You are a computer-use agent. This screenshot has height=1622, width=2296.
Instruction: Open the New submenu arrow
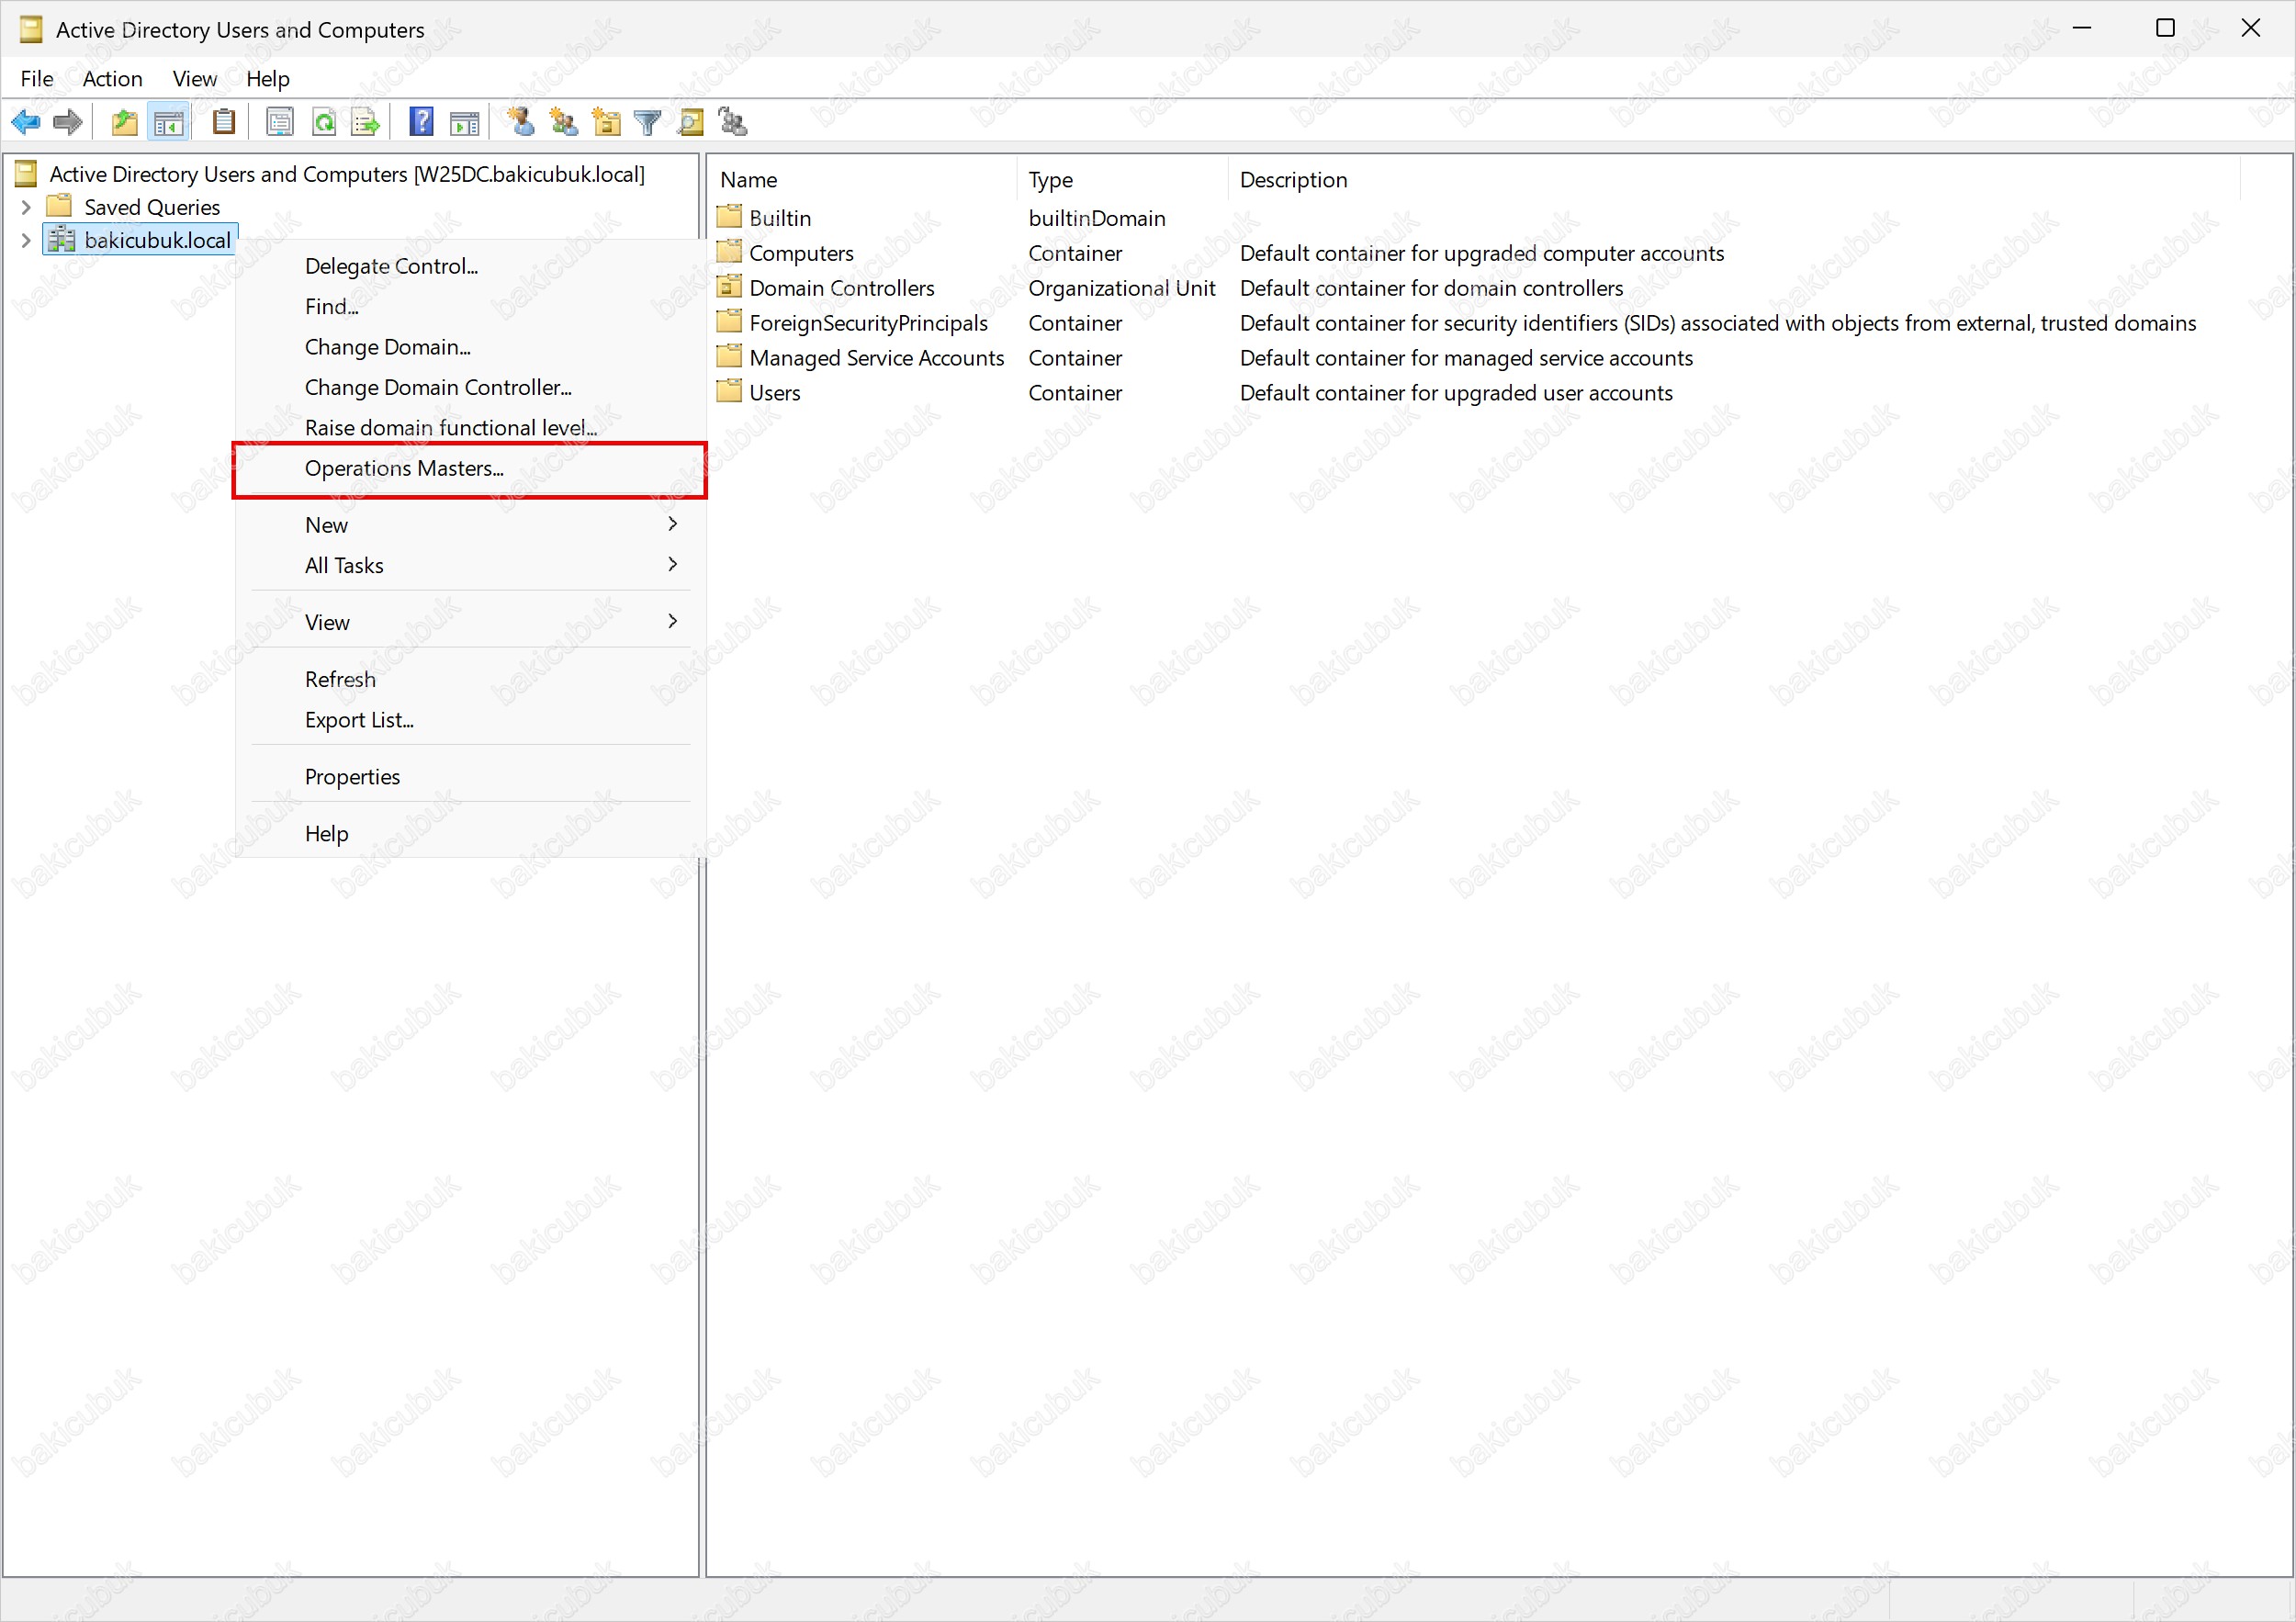[672, 524]
